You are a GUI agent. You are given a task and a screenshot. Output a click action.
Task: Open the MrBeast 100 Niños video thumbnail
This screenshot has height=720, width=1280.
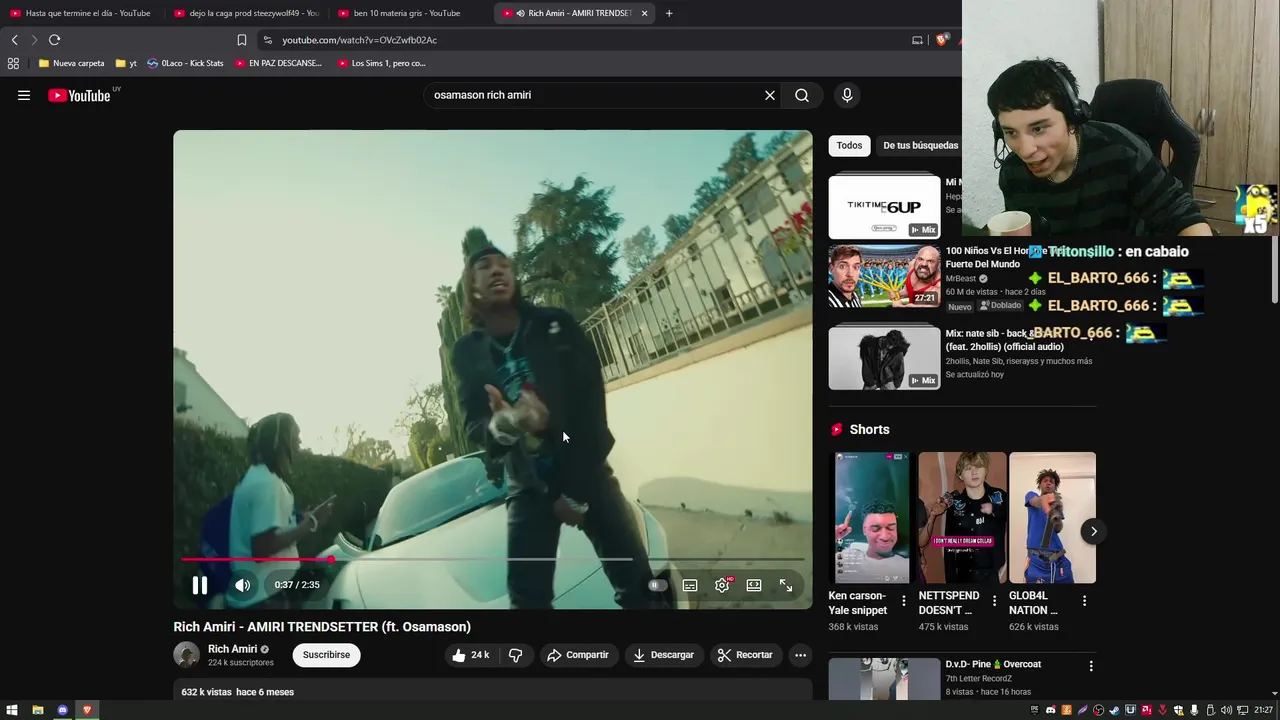(884, 276)
